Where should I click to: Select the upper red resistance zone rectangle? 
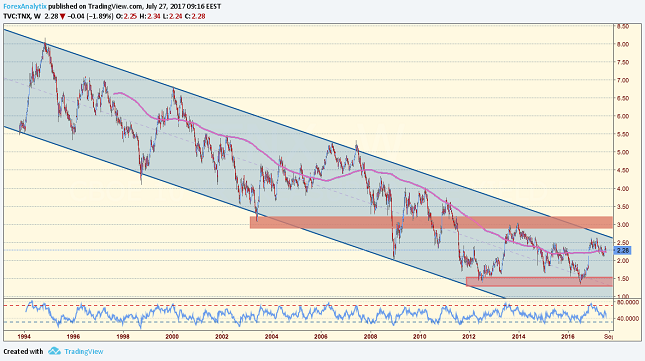point(431,222)
